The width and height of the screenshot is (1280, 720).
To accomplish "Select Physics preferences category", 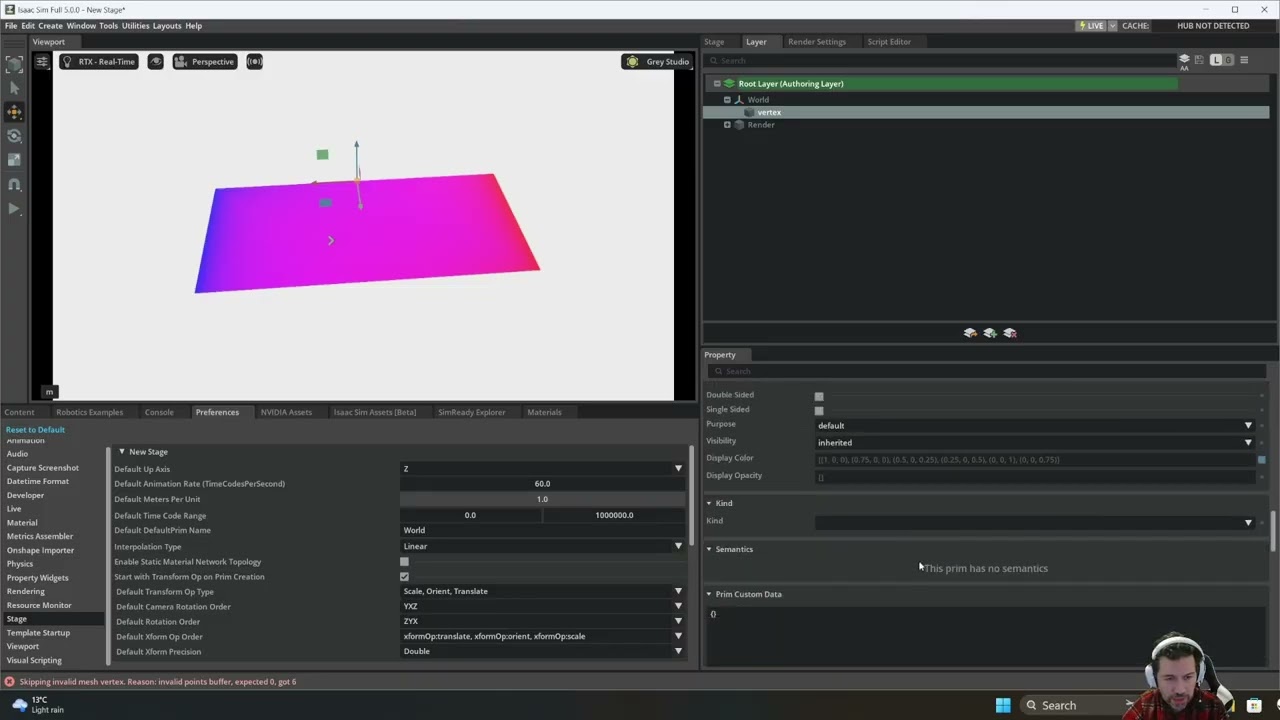I will pos(20,564).
